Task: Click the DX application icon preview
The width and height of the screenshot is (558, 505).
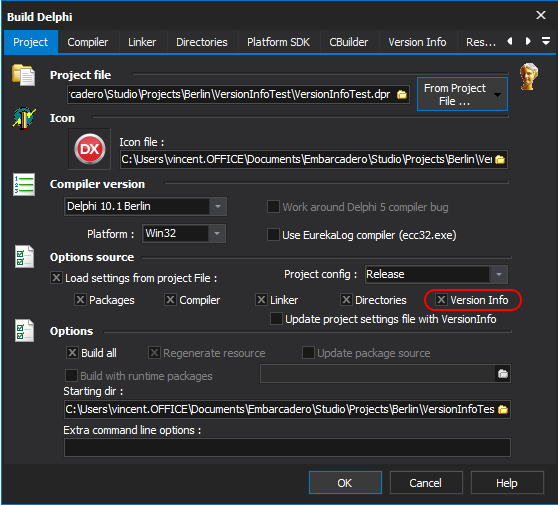Action: (89, 148)
